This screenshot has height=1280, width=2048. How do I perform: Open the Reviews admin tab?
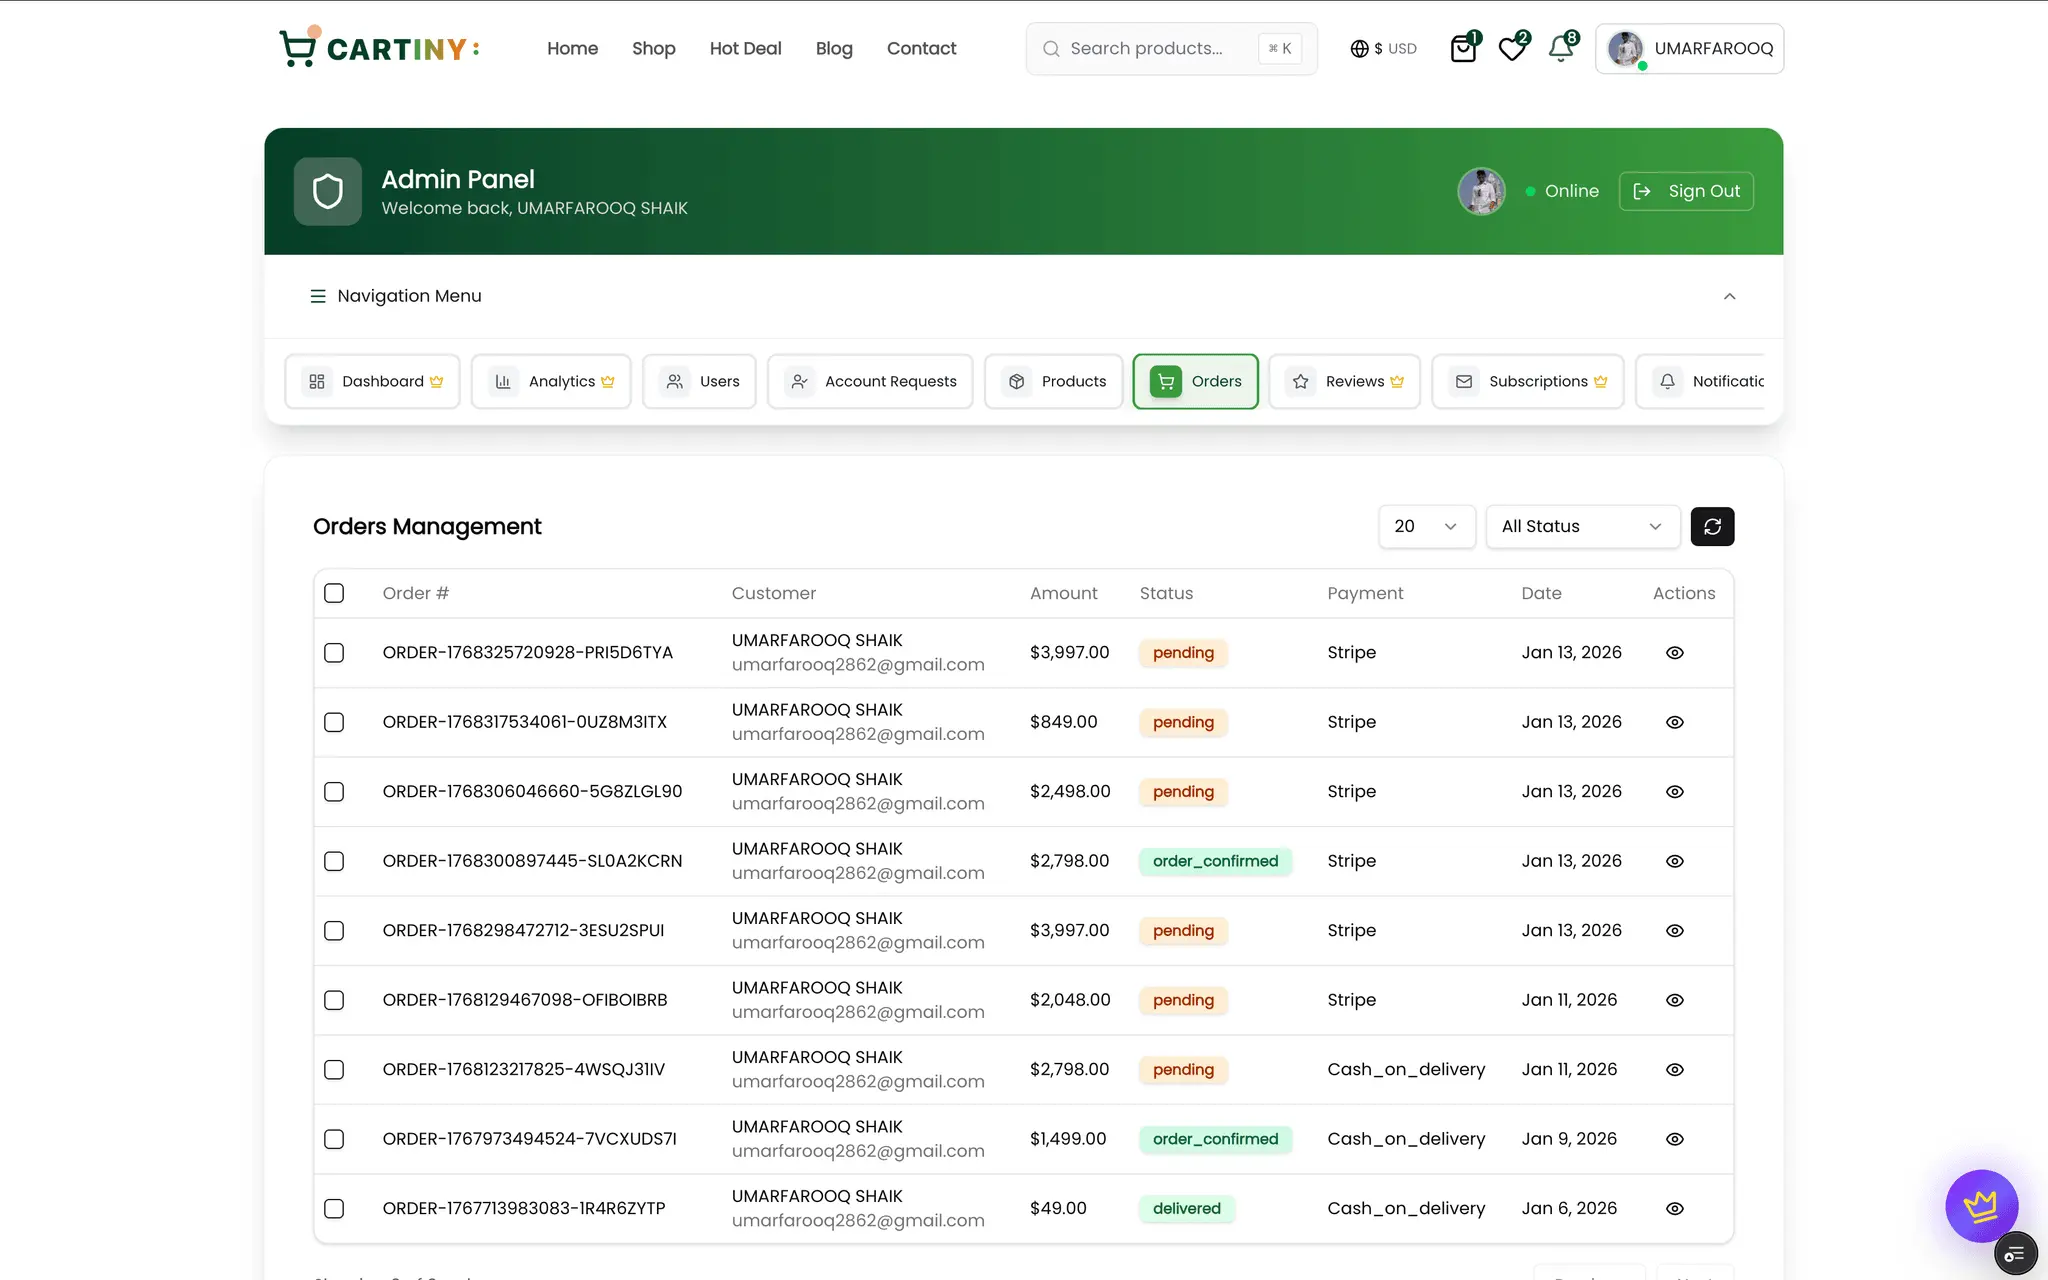[x=1344, y=381]
